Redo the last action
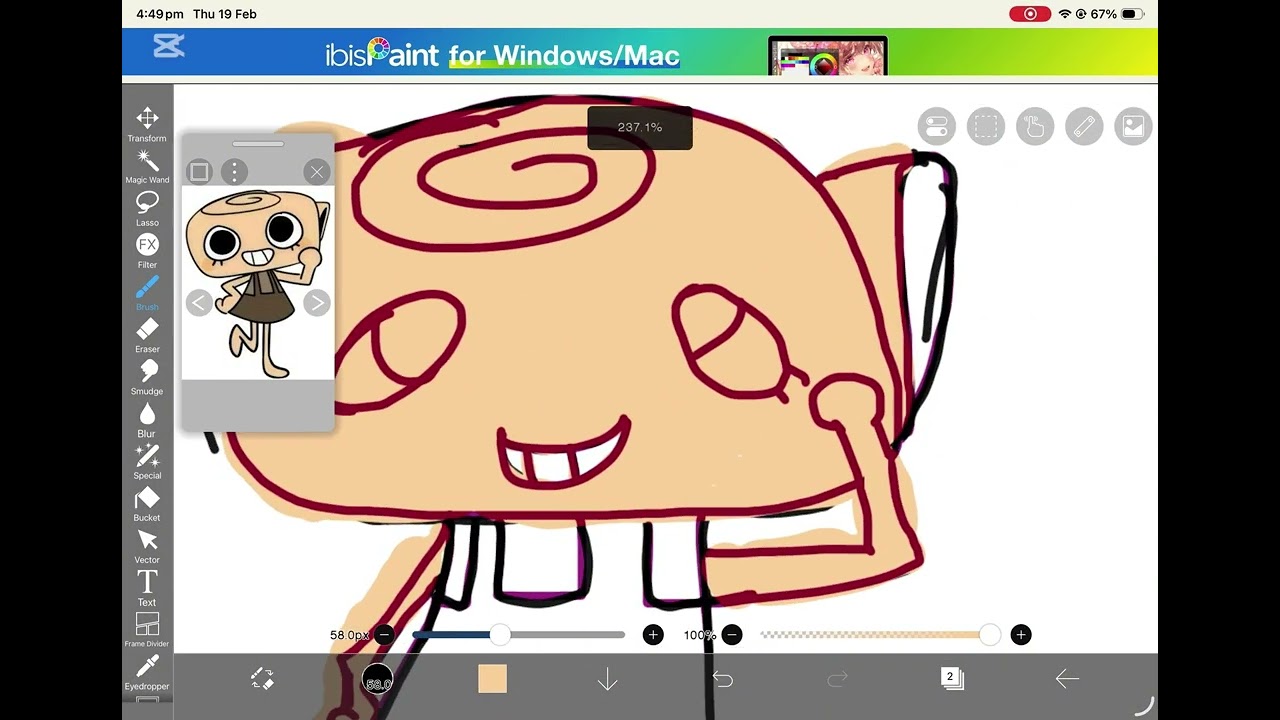Screen dimensions: 1280x720 tap(837, 679)
